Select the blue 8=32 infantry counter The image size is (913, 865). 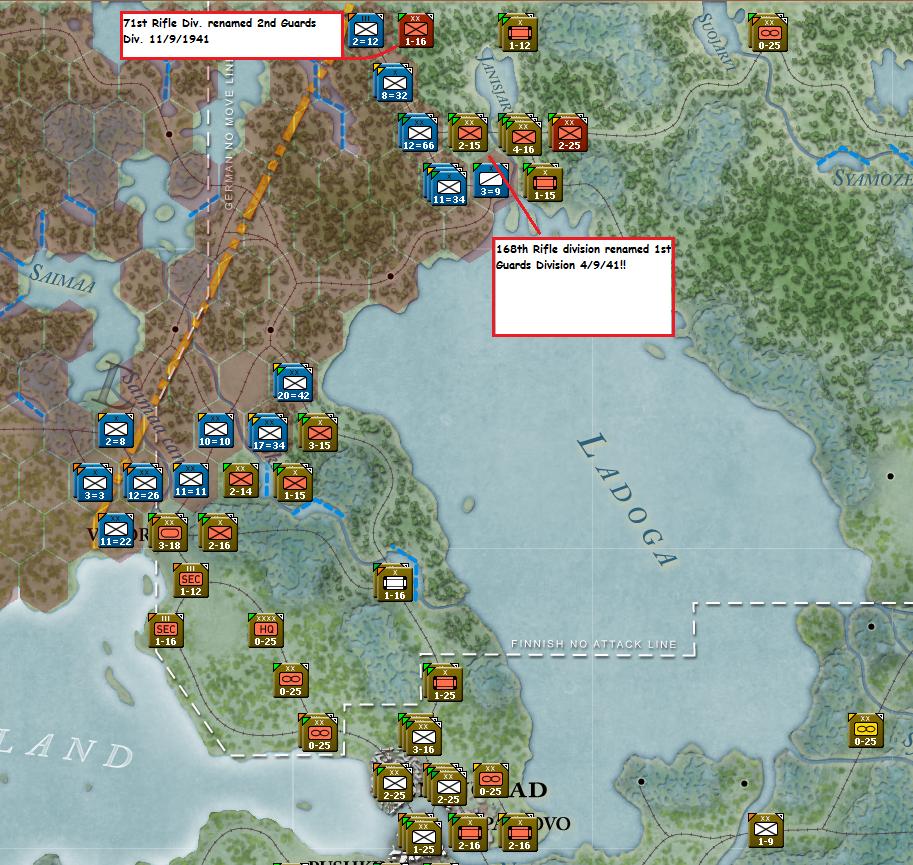pyautogui.click(x=394, y=83)
